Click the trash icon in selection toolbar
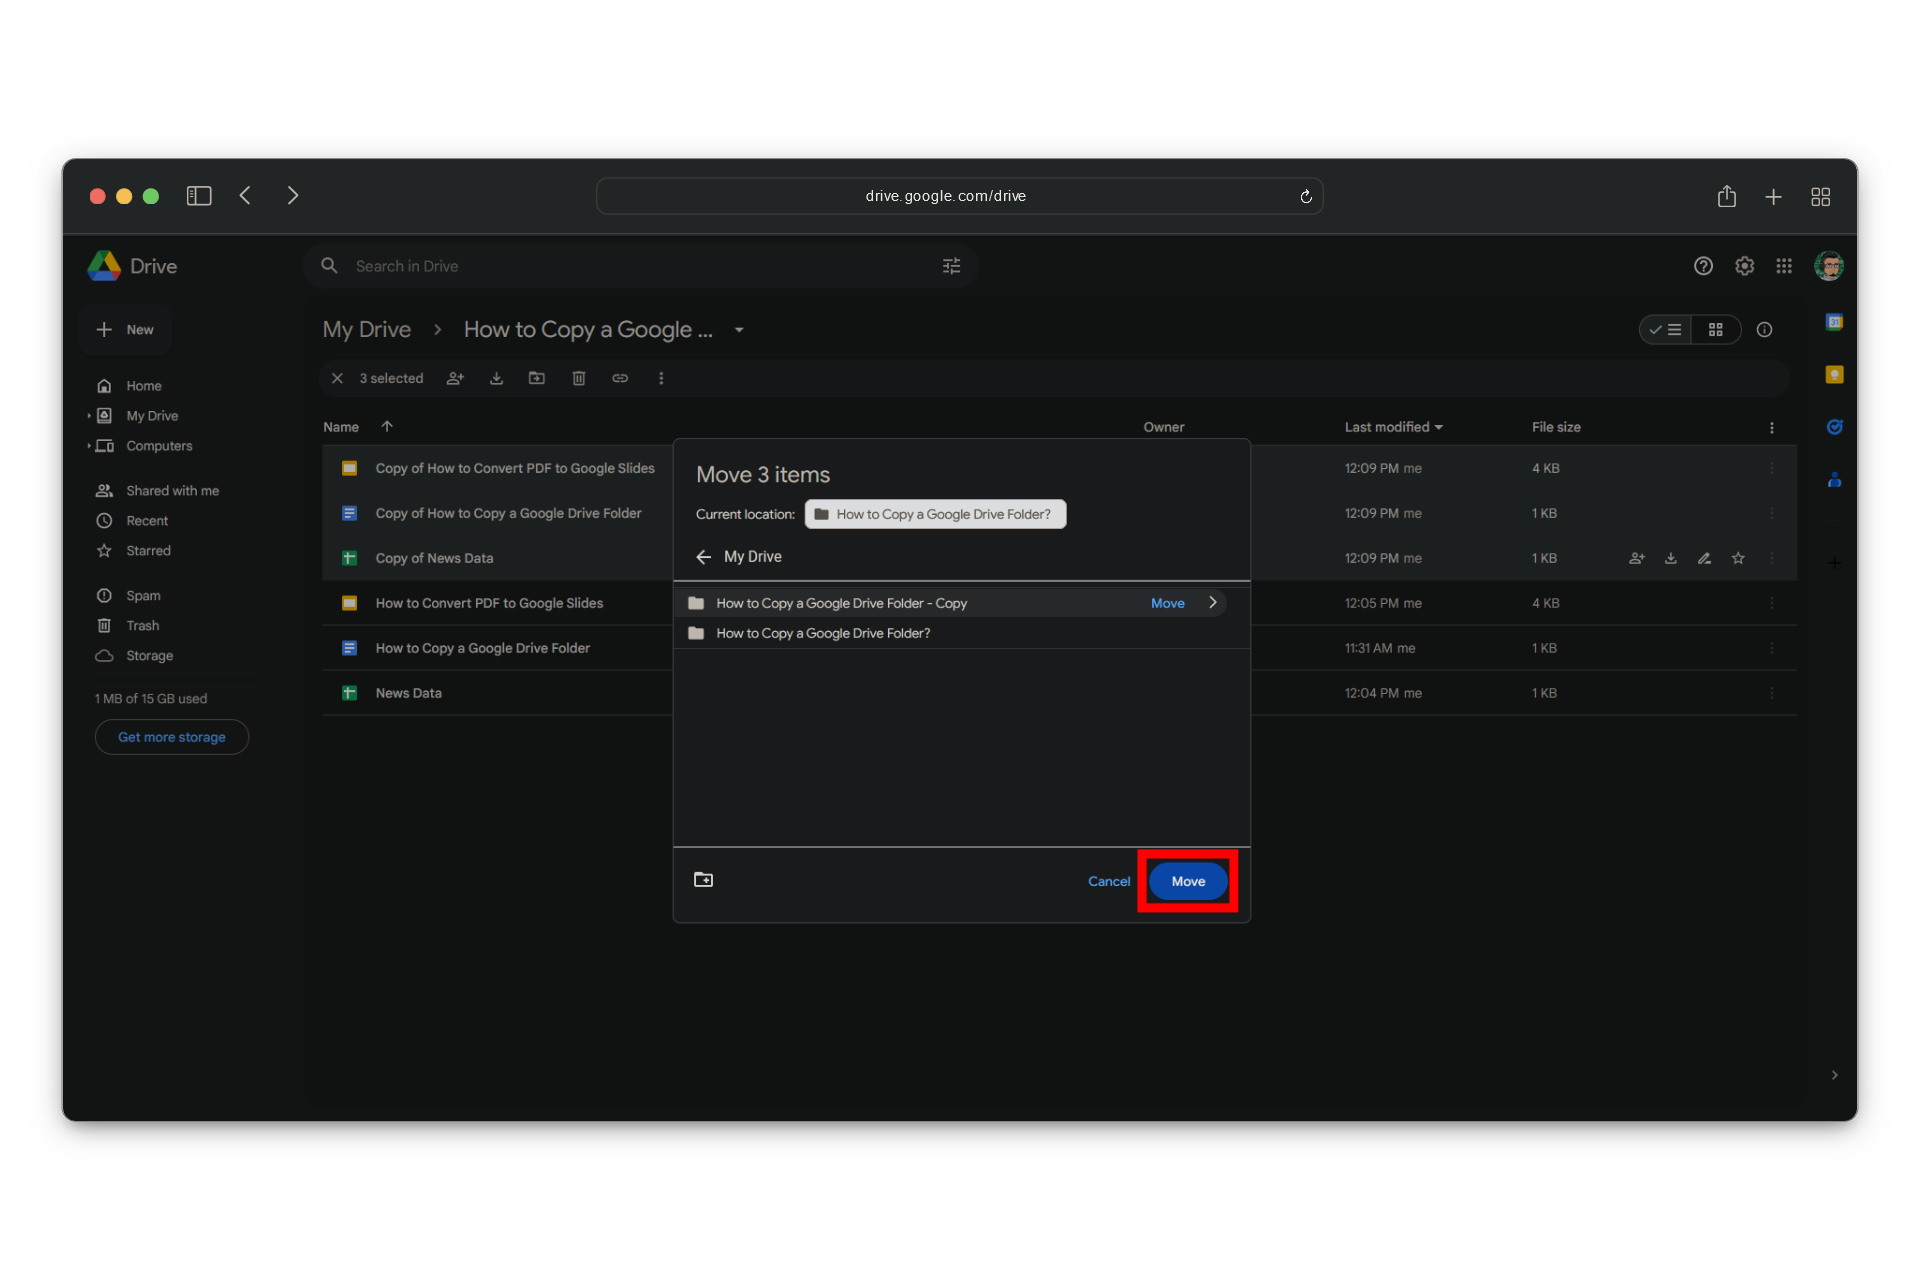 coord(578,378)
